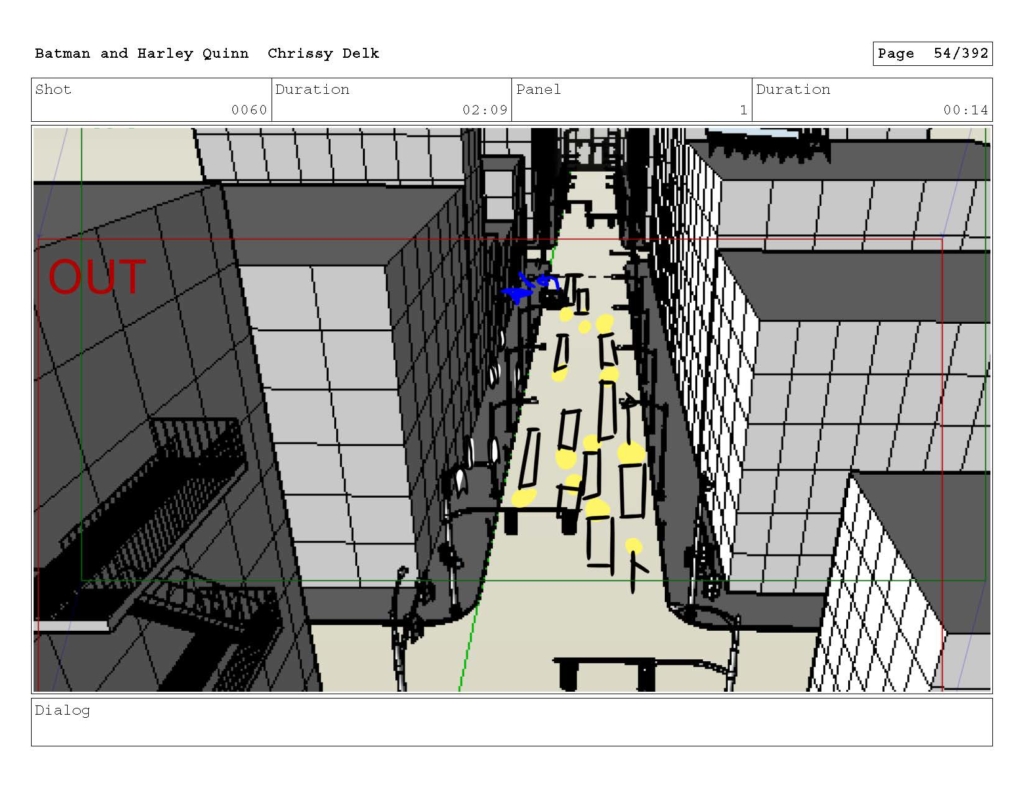
Task: Click the storyboard panel street drawing
Action: [x=511, y=410]
